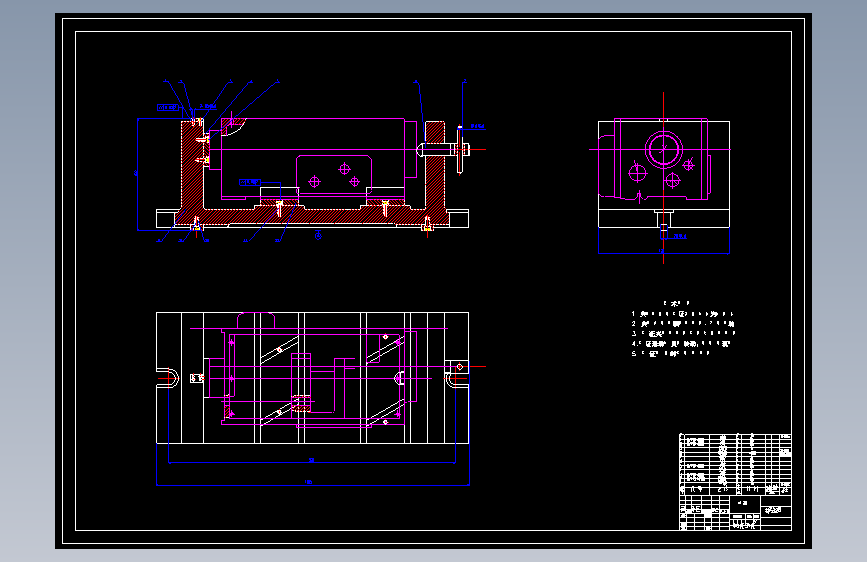Select the top plan view of the fixture
867x562 pixels.
[x=312, y=378]
